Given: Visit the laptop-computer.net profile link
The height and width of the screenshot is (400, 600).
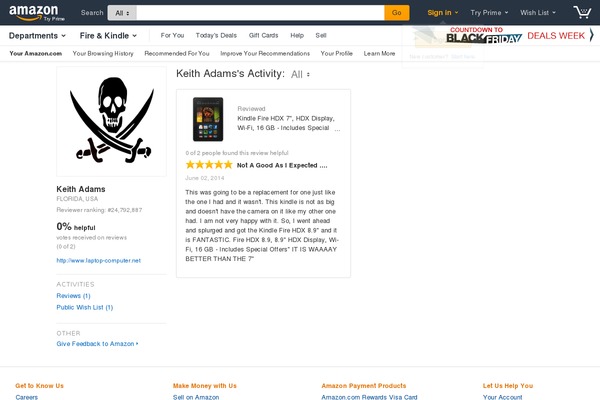Looking at the screenshot, I should [x=99, y=261].
